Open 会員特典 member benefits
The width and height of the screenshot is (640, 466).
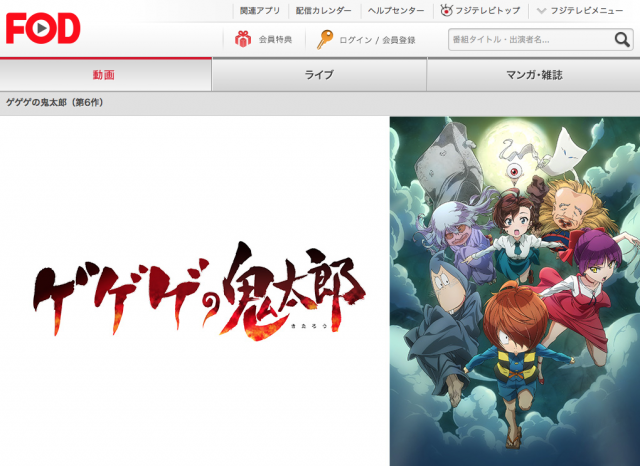pyautogui.click(x=276, y=40)
